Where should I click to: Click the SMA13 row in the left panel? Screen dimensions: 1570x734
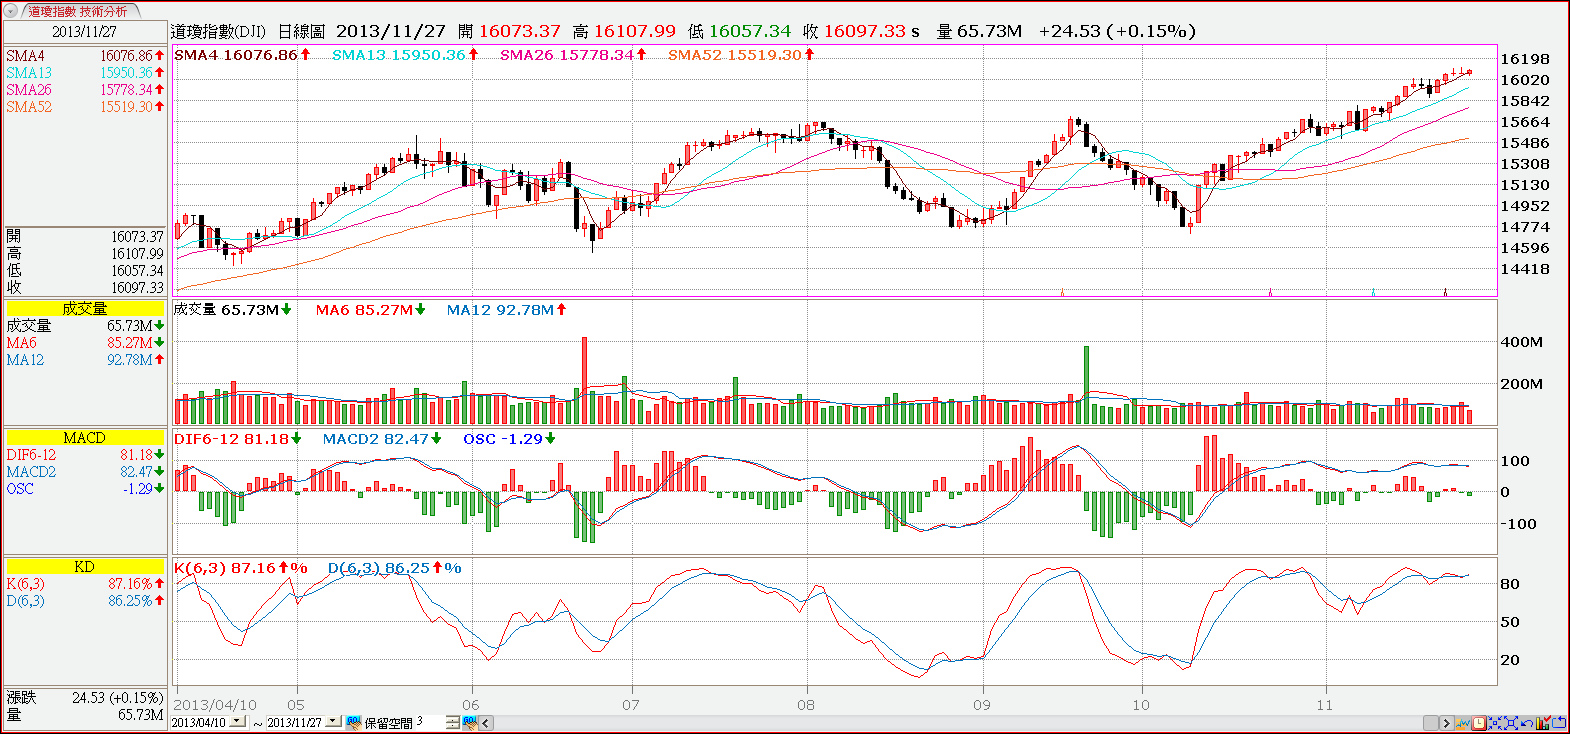(84, 73)
